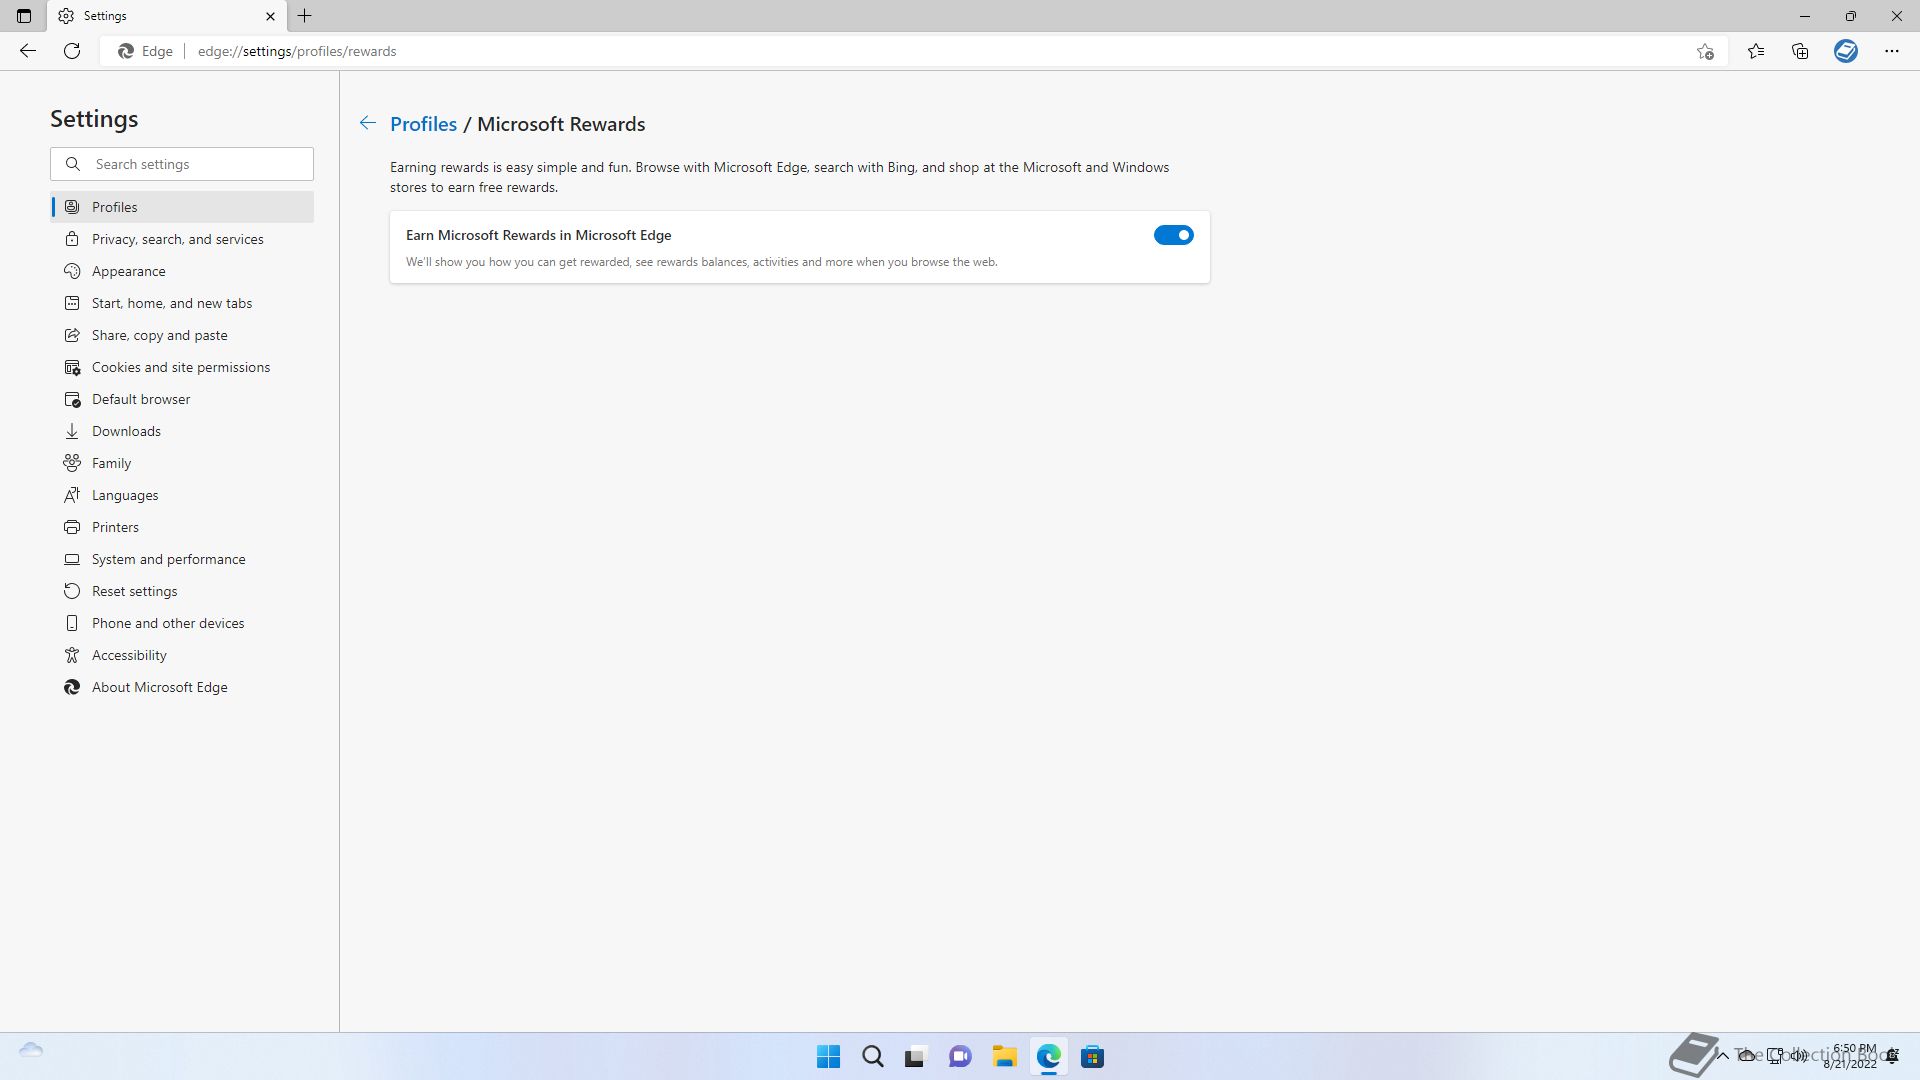Screen dimensions: 1920x1080
Task: Open File Explorer from taskbar
Action: (1004, 1057)
